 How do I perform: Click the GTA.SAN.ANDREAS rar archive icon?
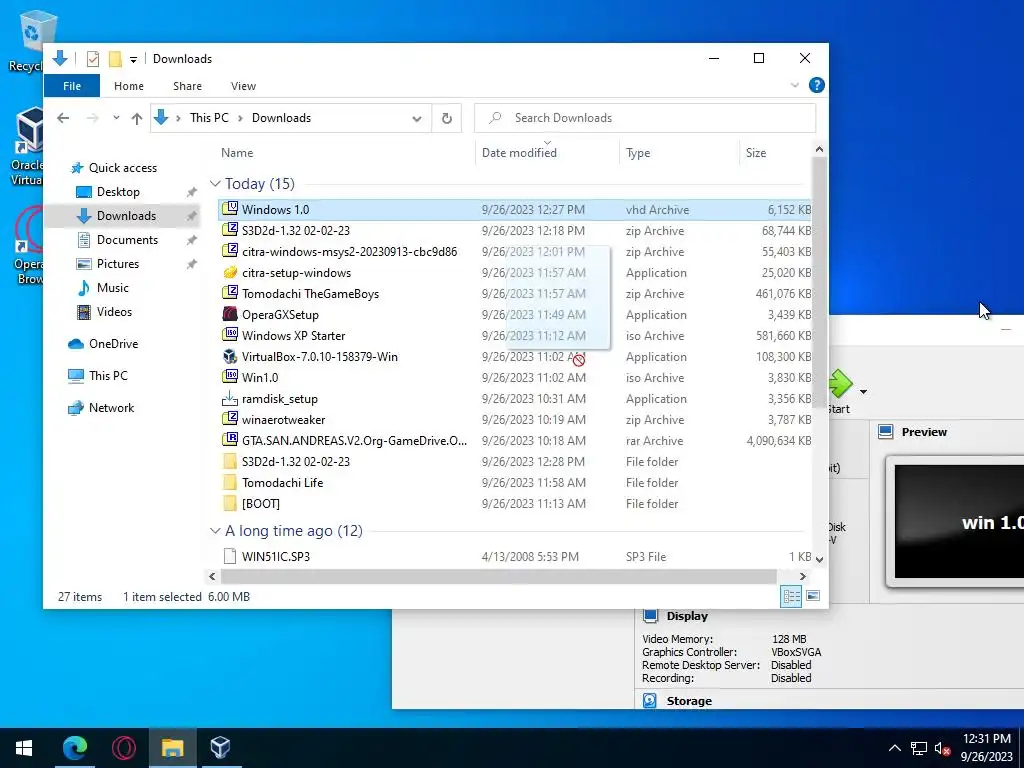pos(230,440)
